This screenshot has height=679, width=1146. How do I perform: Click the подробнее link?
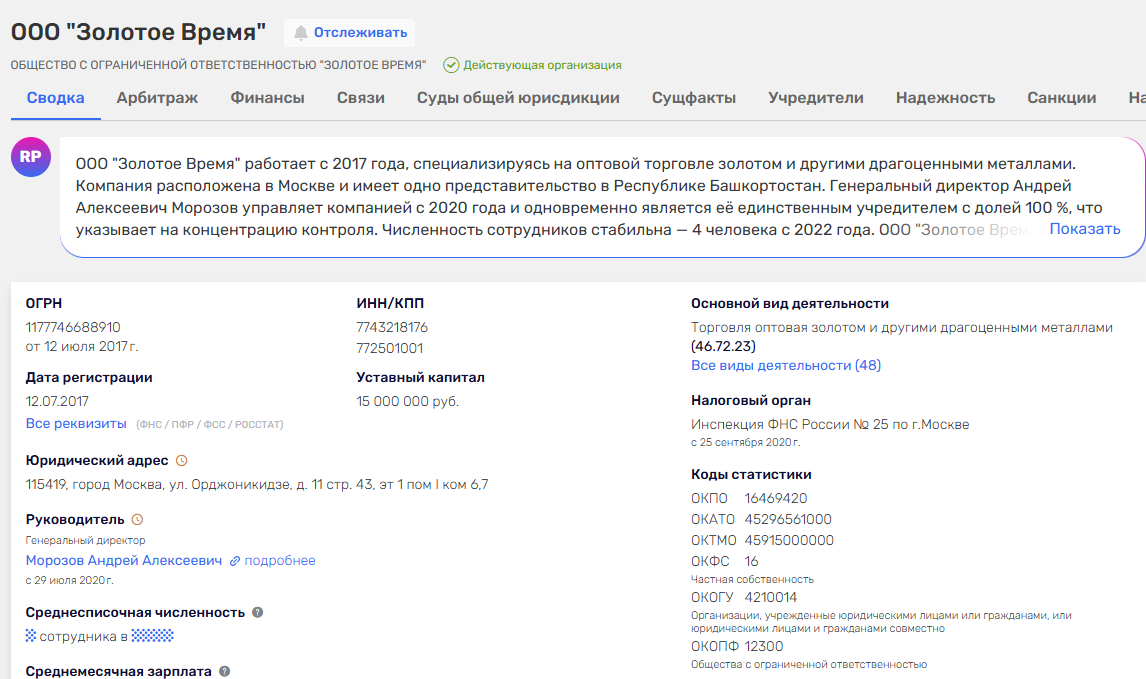[x=280, y=561]
